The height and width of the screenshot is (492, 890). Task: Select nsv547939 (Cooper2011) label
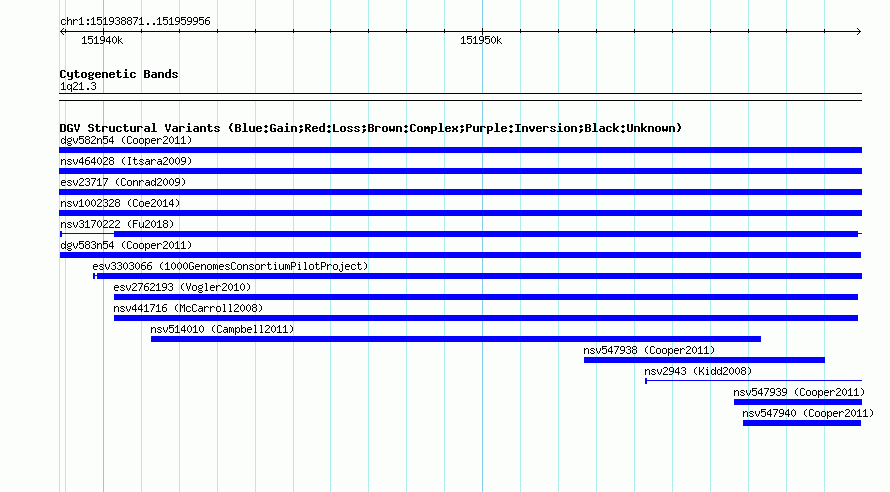tap(799, 392)
